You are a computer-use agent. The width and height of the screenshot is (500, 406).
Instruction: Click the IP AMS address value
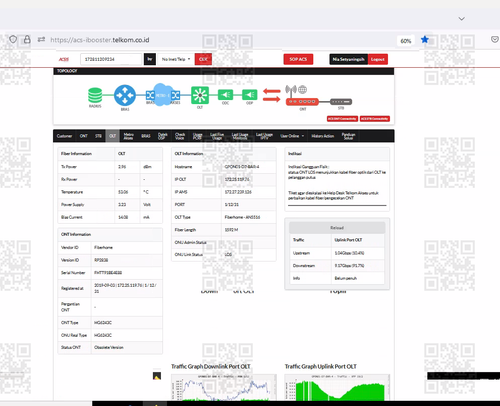pos(238,192)
